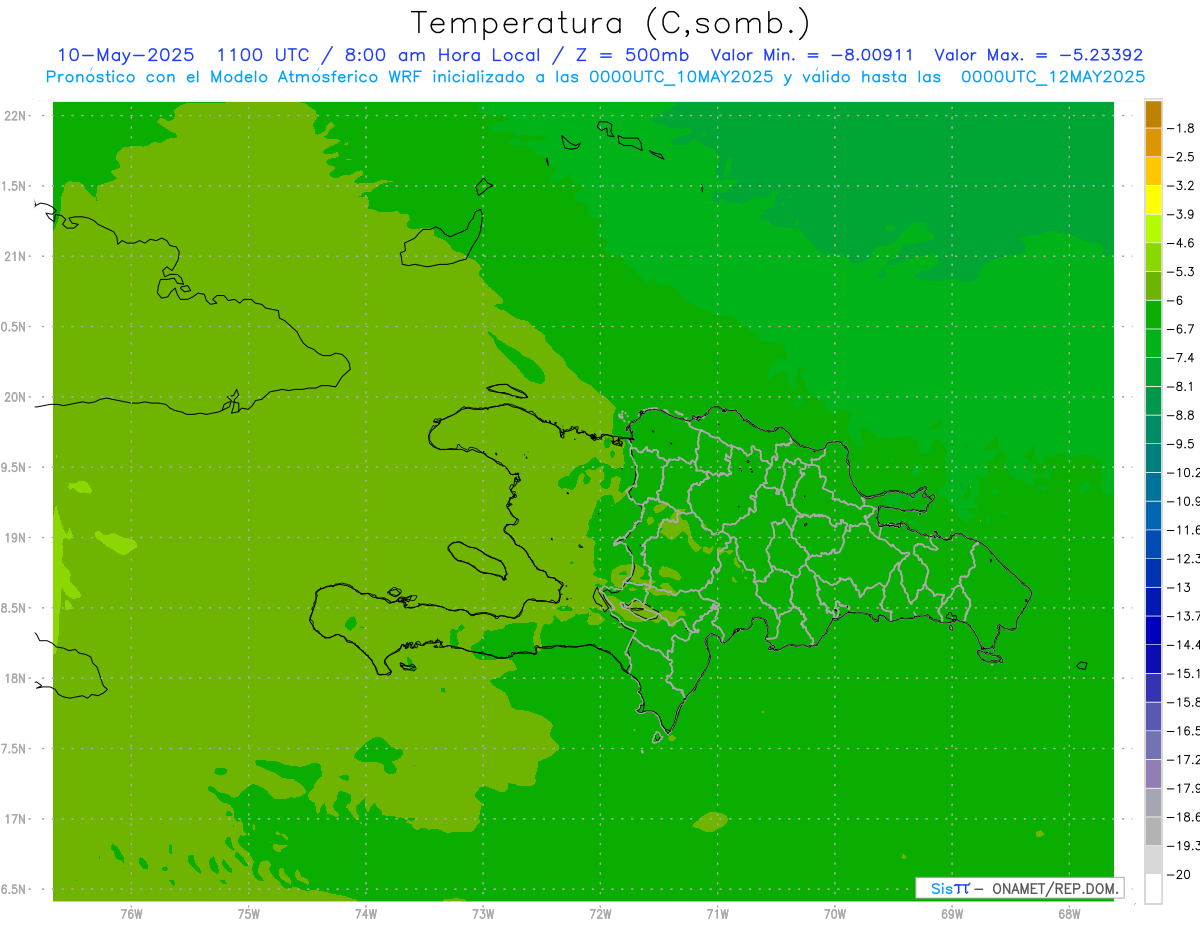
Task: Click the blue swatch between -13.7 and -14.4
Action: tap(1153, 630)
